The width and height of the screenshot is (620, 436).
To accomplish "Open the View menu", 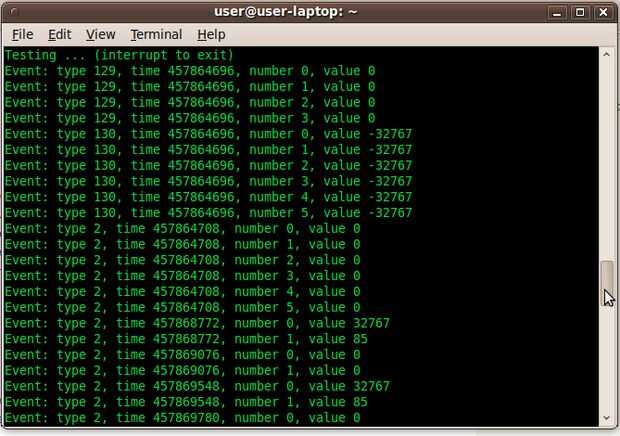I will 101,35.
